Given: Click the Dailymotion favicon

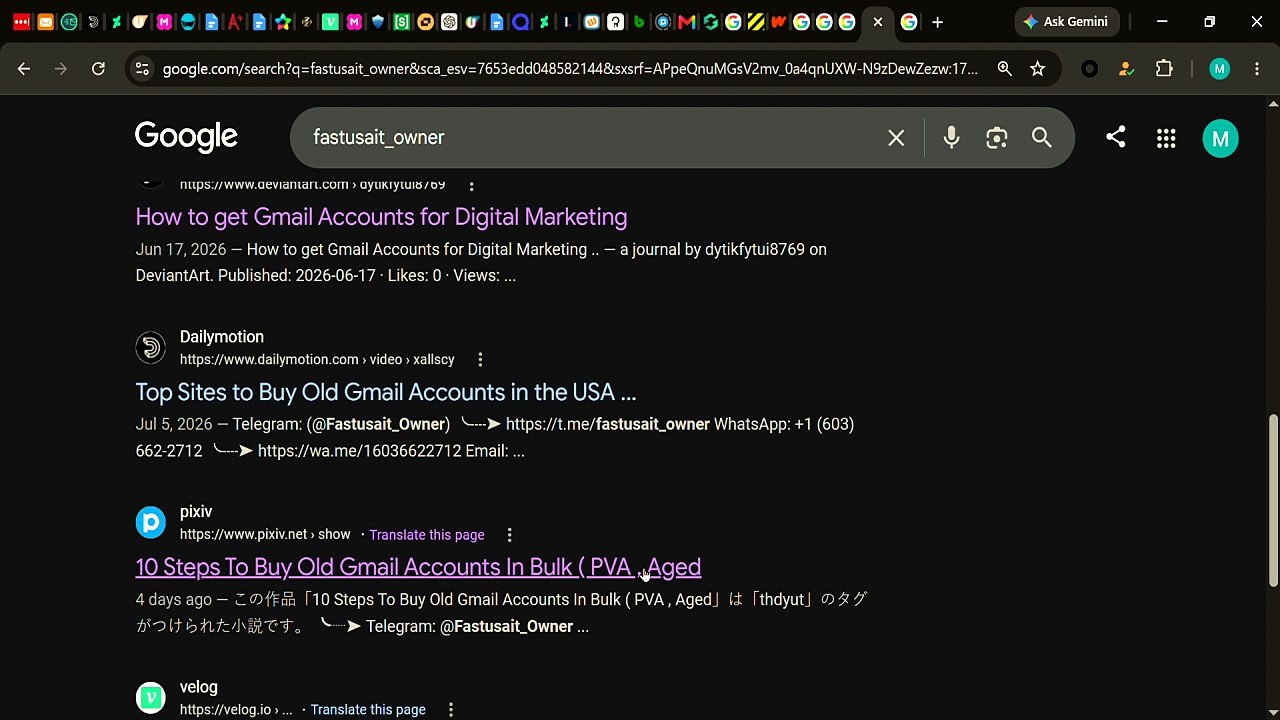Looking at the screenshot, I should [151, 348].
